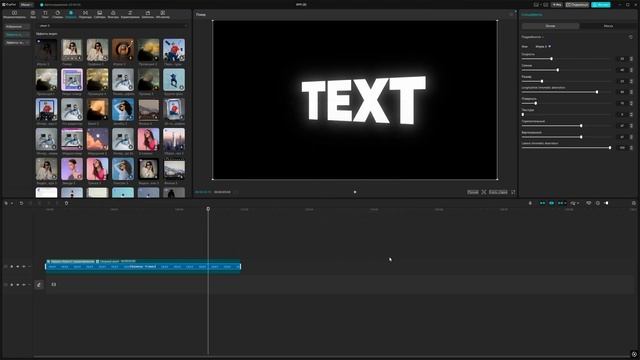Click the Redo arrow in timeline toolbar

click(30, 203)
